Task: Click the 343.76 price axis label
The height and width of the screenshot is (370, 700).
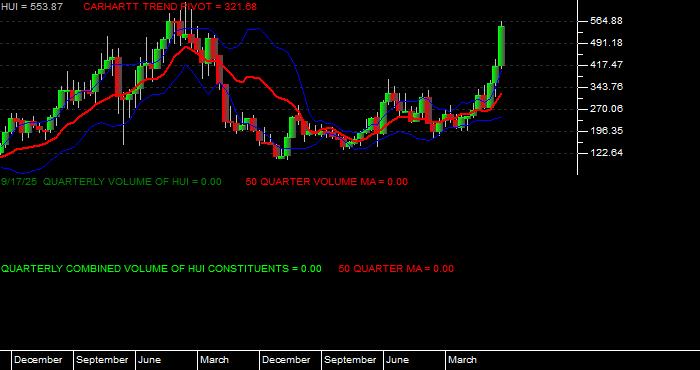Action: [606, 87]
